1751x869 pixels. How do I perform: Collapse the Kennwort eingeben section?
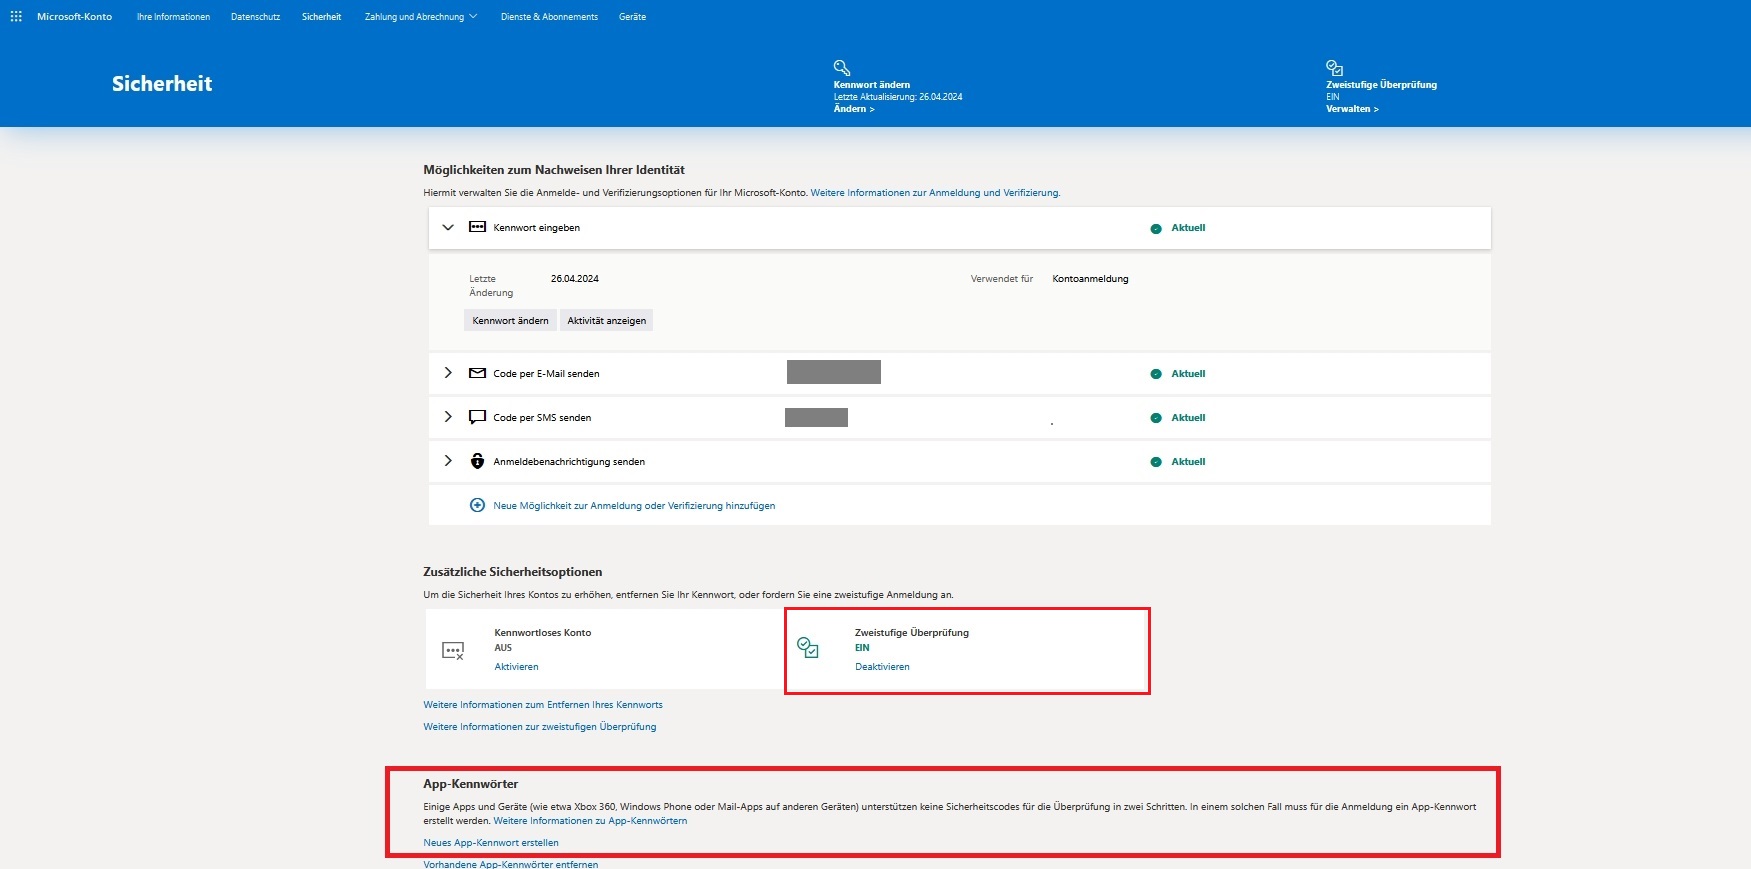[448, 227]
